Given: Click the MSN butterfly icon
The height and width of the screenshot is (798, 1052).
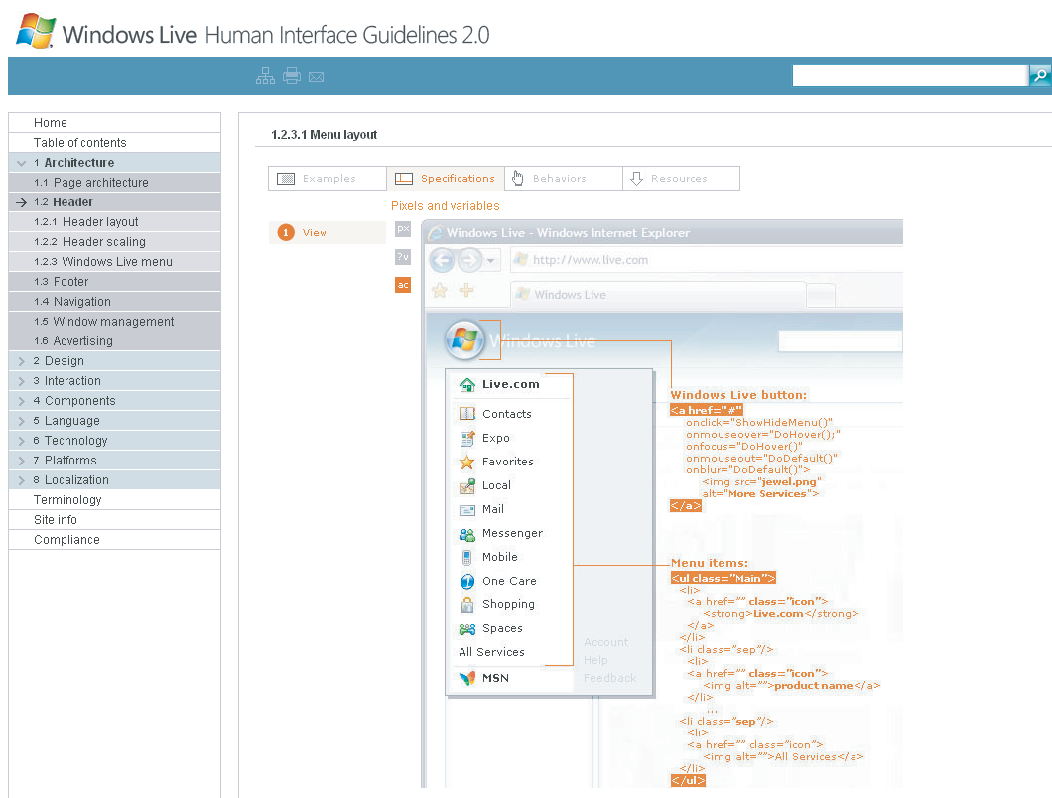Looking at the screenshot, I should [467, 679].
